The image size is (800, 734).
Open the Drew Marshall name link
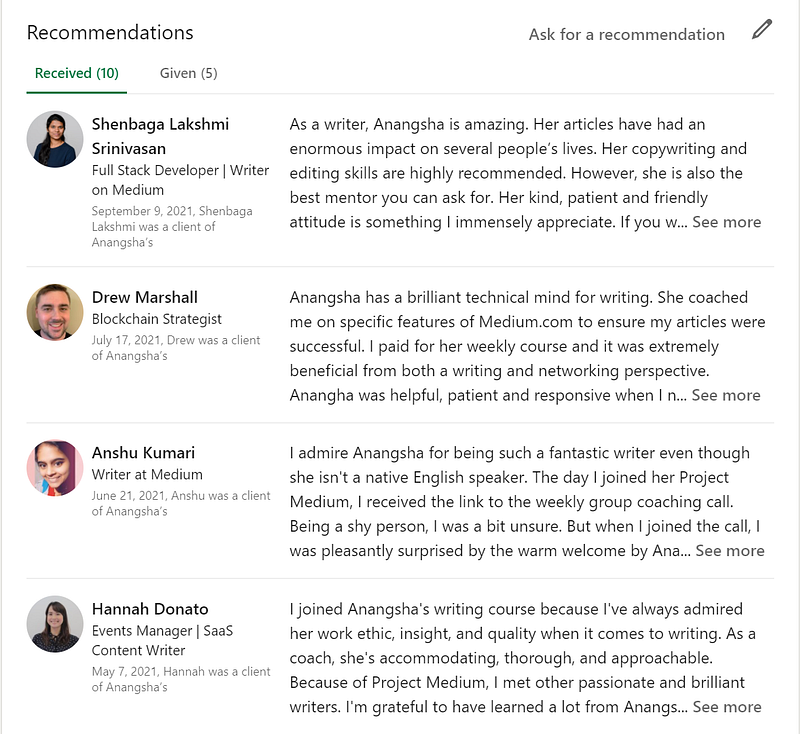(145, 297)
